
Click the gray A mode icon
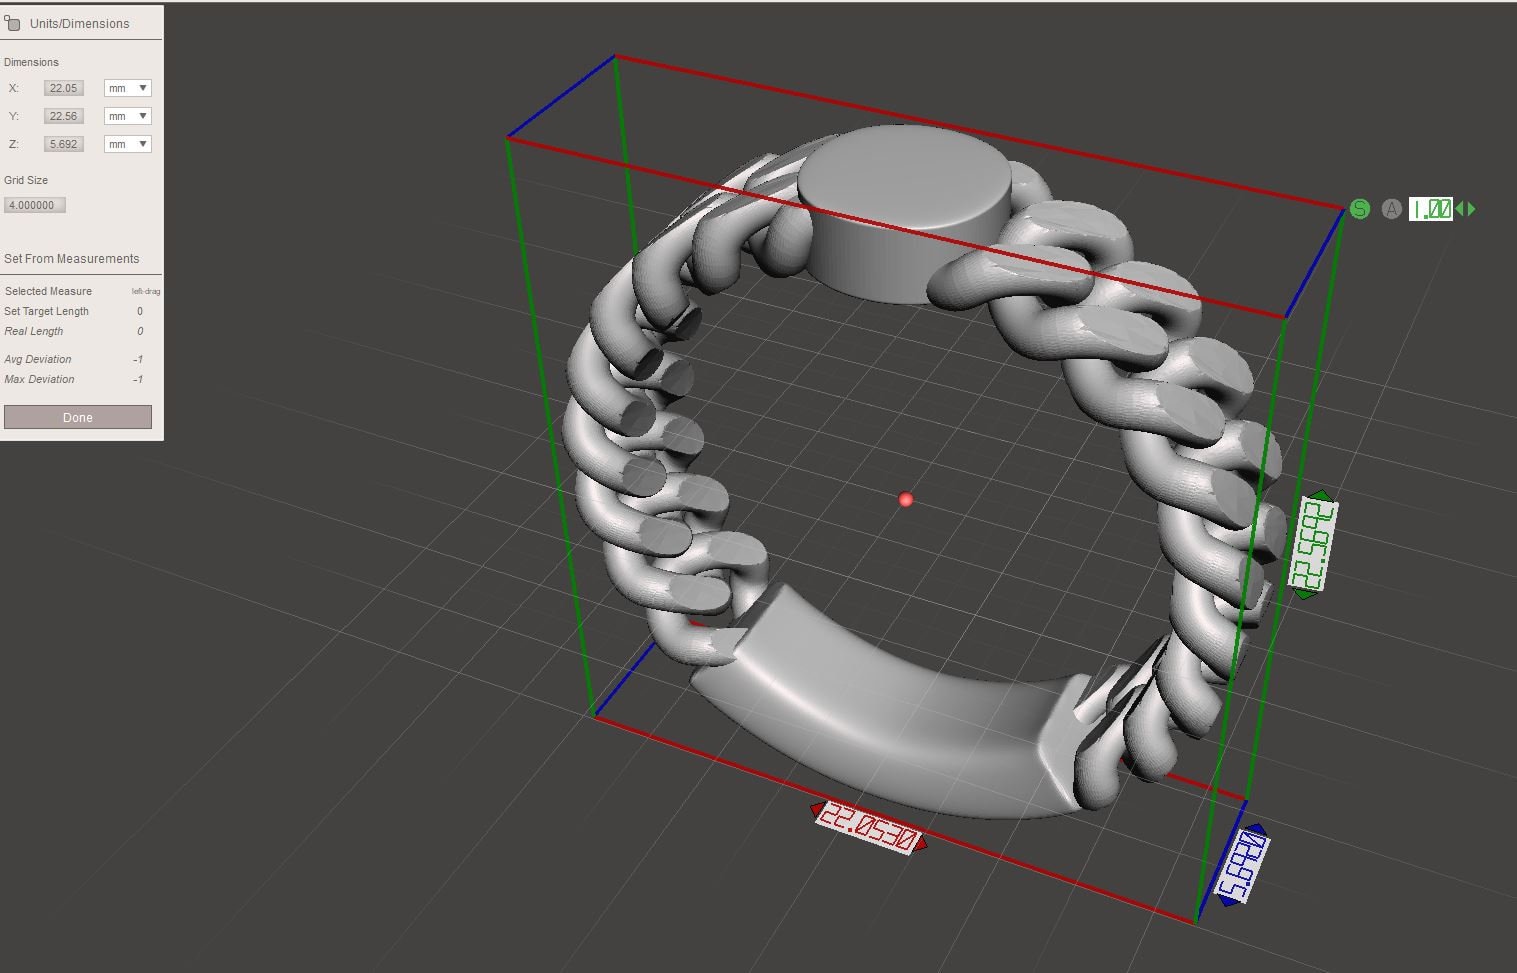click(x=1391, y=209)
